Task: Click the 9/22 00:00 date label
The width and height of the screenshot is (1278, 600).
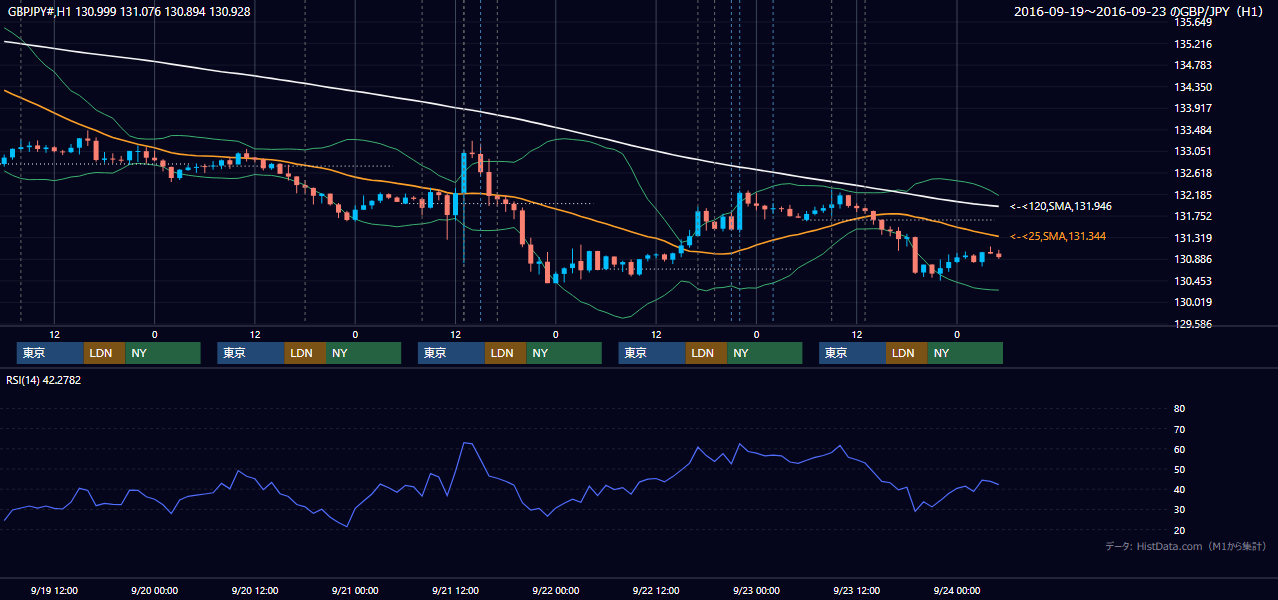Action: (555, 591)
